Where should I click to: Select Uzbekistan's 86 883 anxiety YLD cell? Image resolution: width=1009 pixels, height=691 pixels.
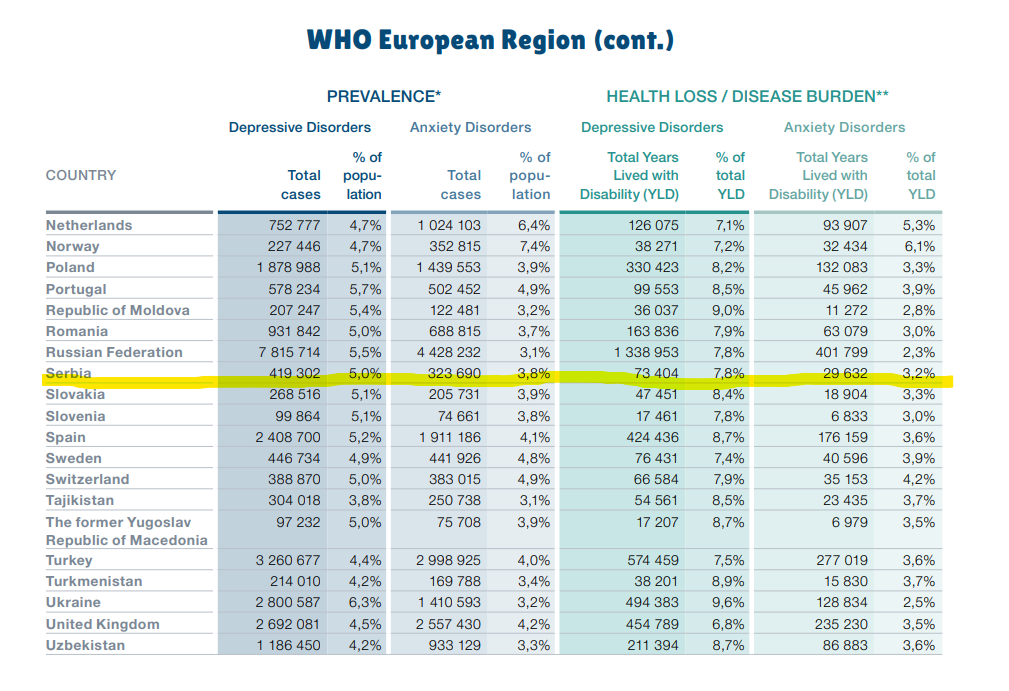point(845,645)
